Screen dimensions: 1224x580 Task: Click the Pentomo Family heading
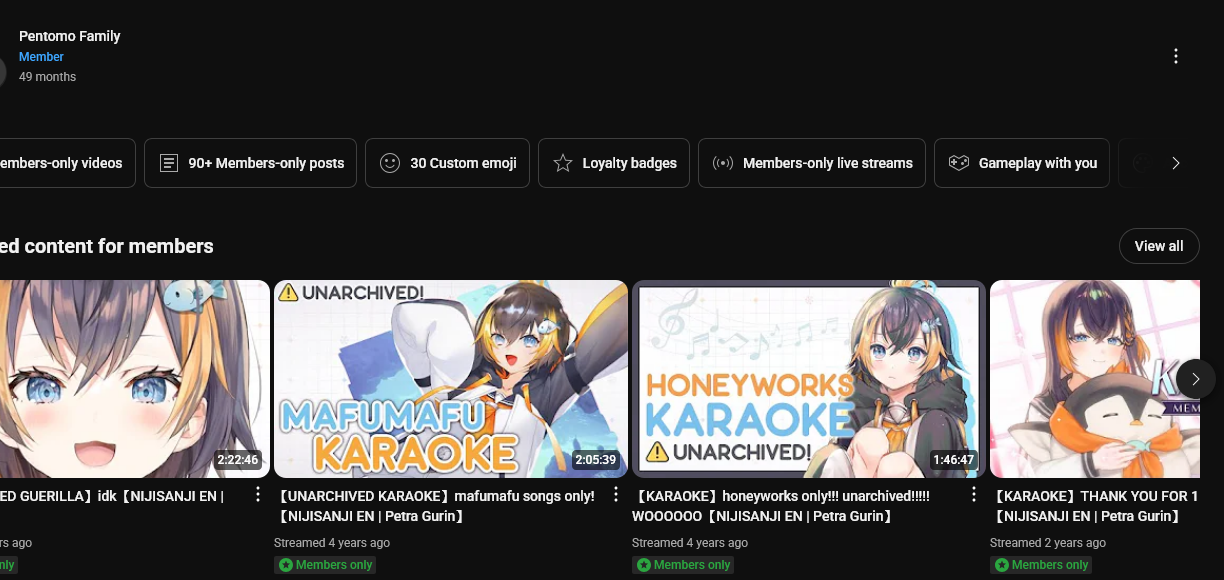click(x=70, y=36)
